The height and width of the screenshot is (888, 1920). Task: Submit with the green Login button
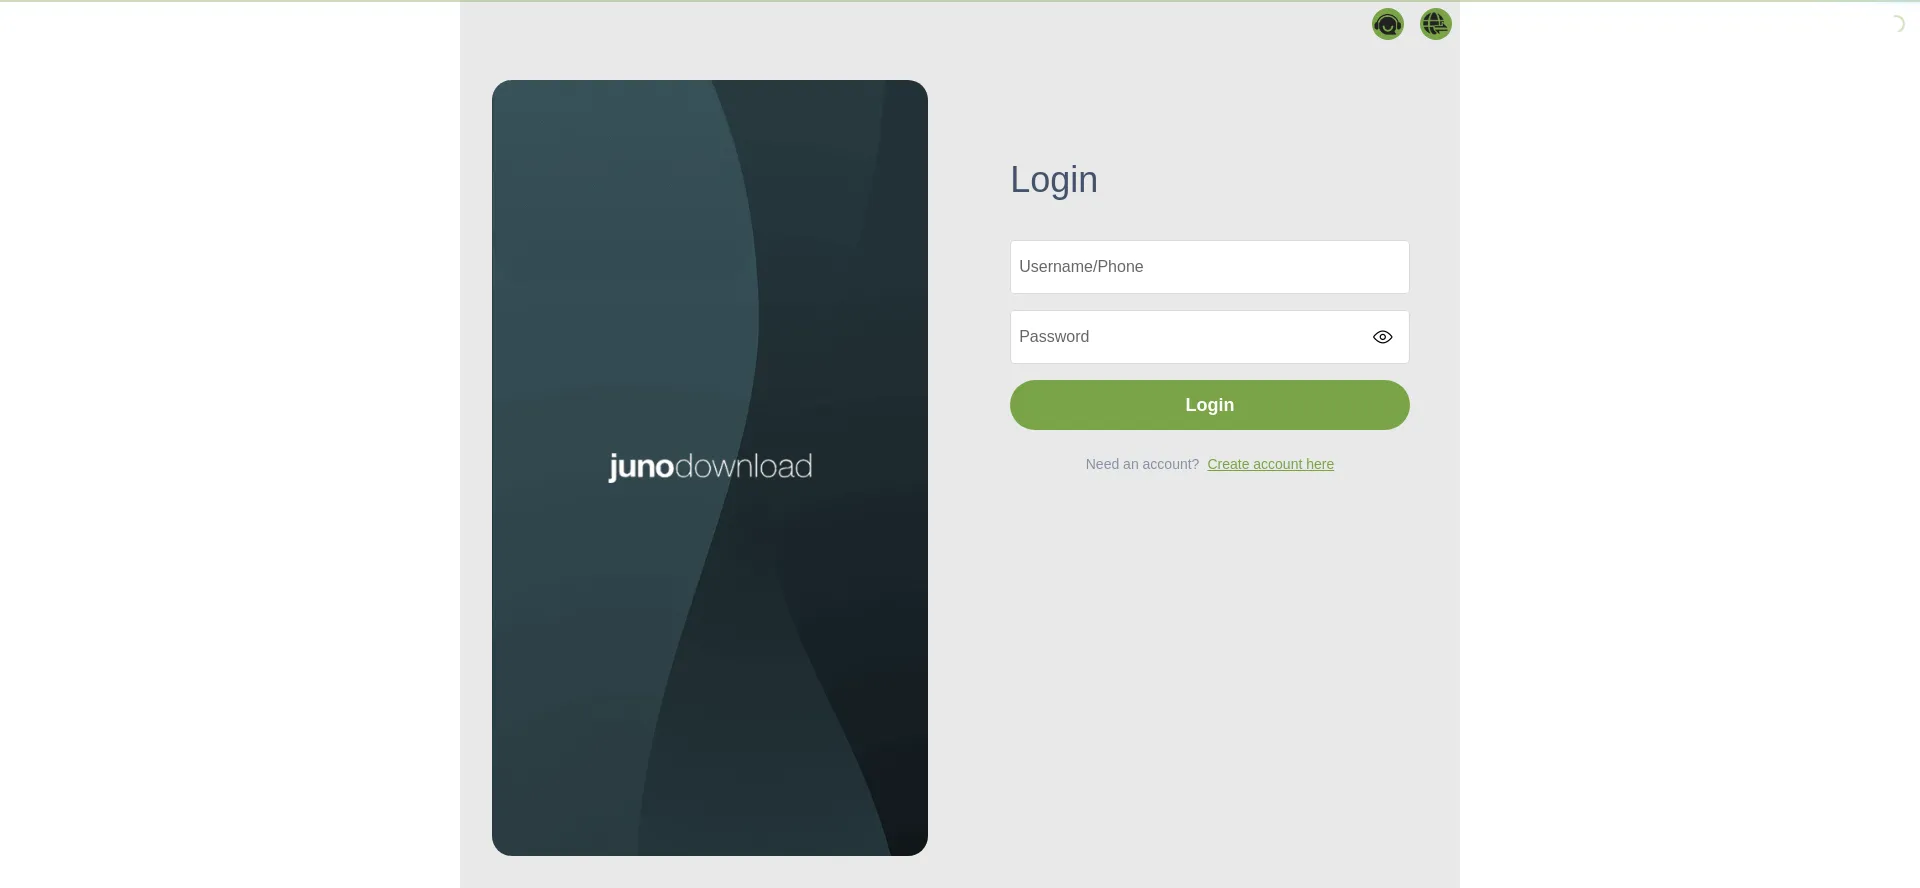[1210, 405]
